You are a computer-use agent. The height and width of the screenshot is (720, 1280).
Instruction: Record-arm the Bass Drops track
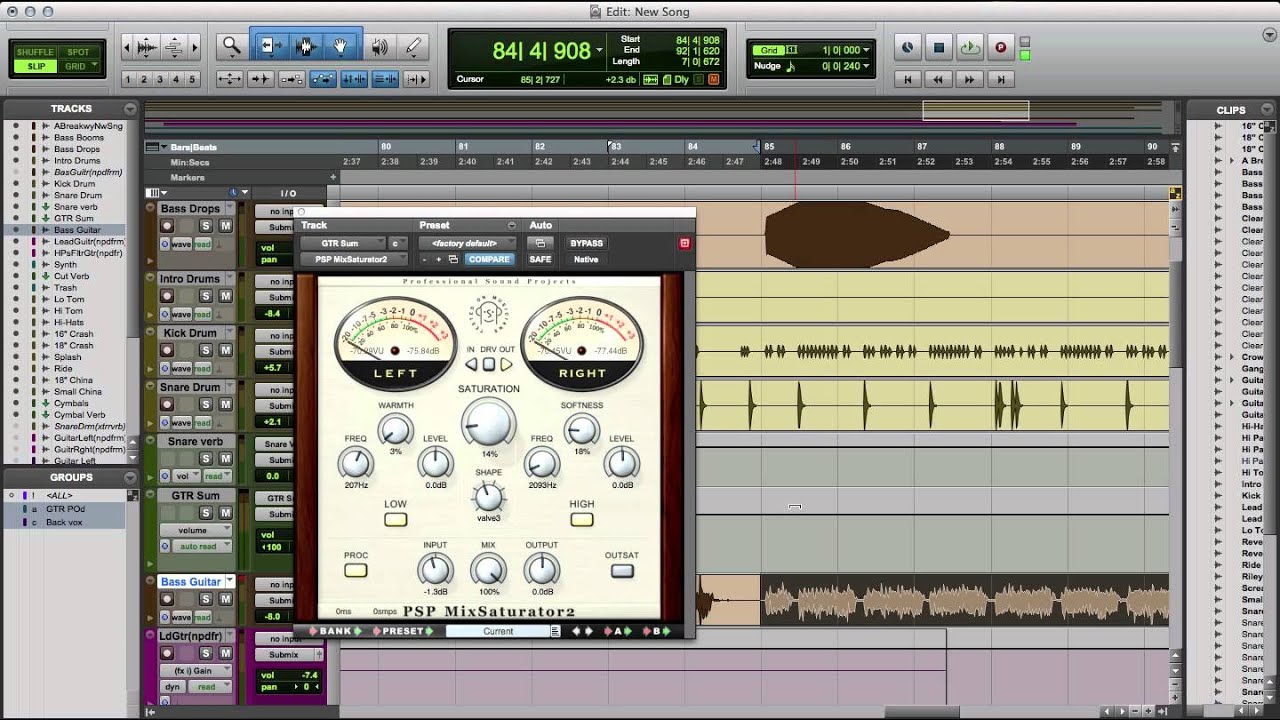point(167,226)
